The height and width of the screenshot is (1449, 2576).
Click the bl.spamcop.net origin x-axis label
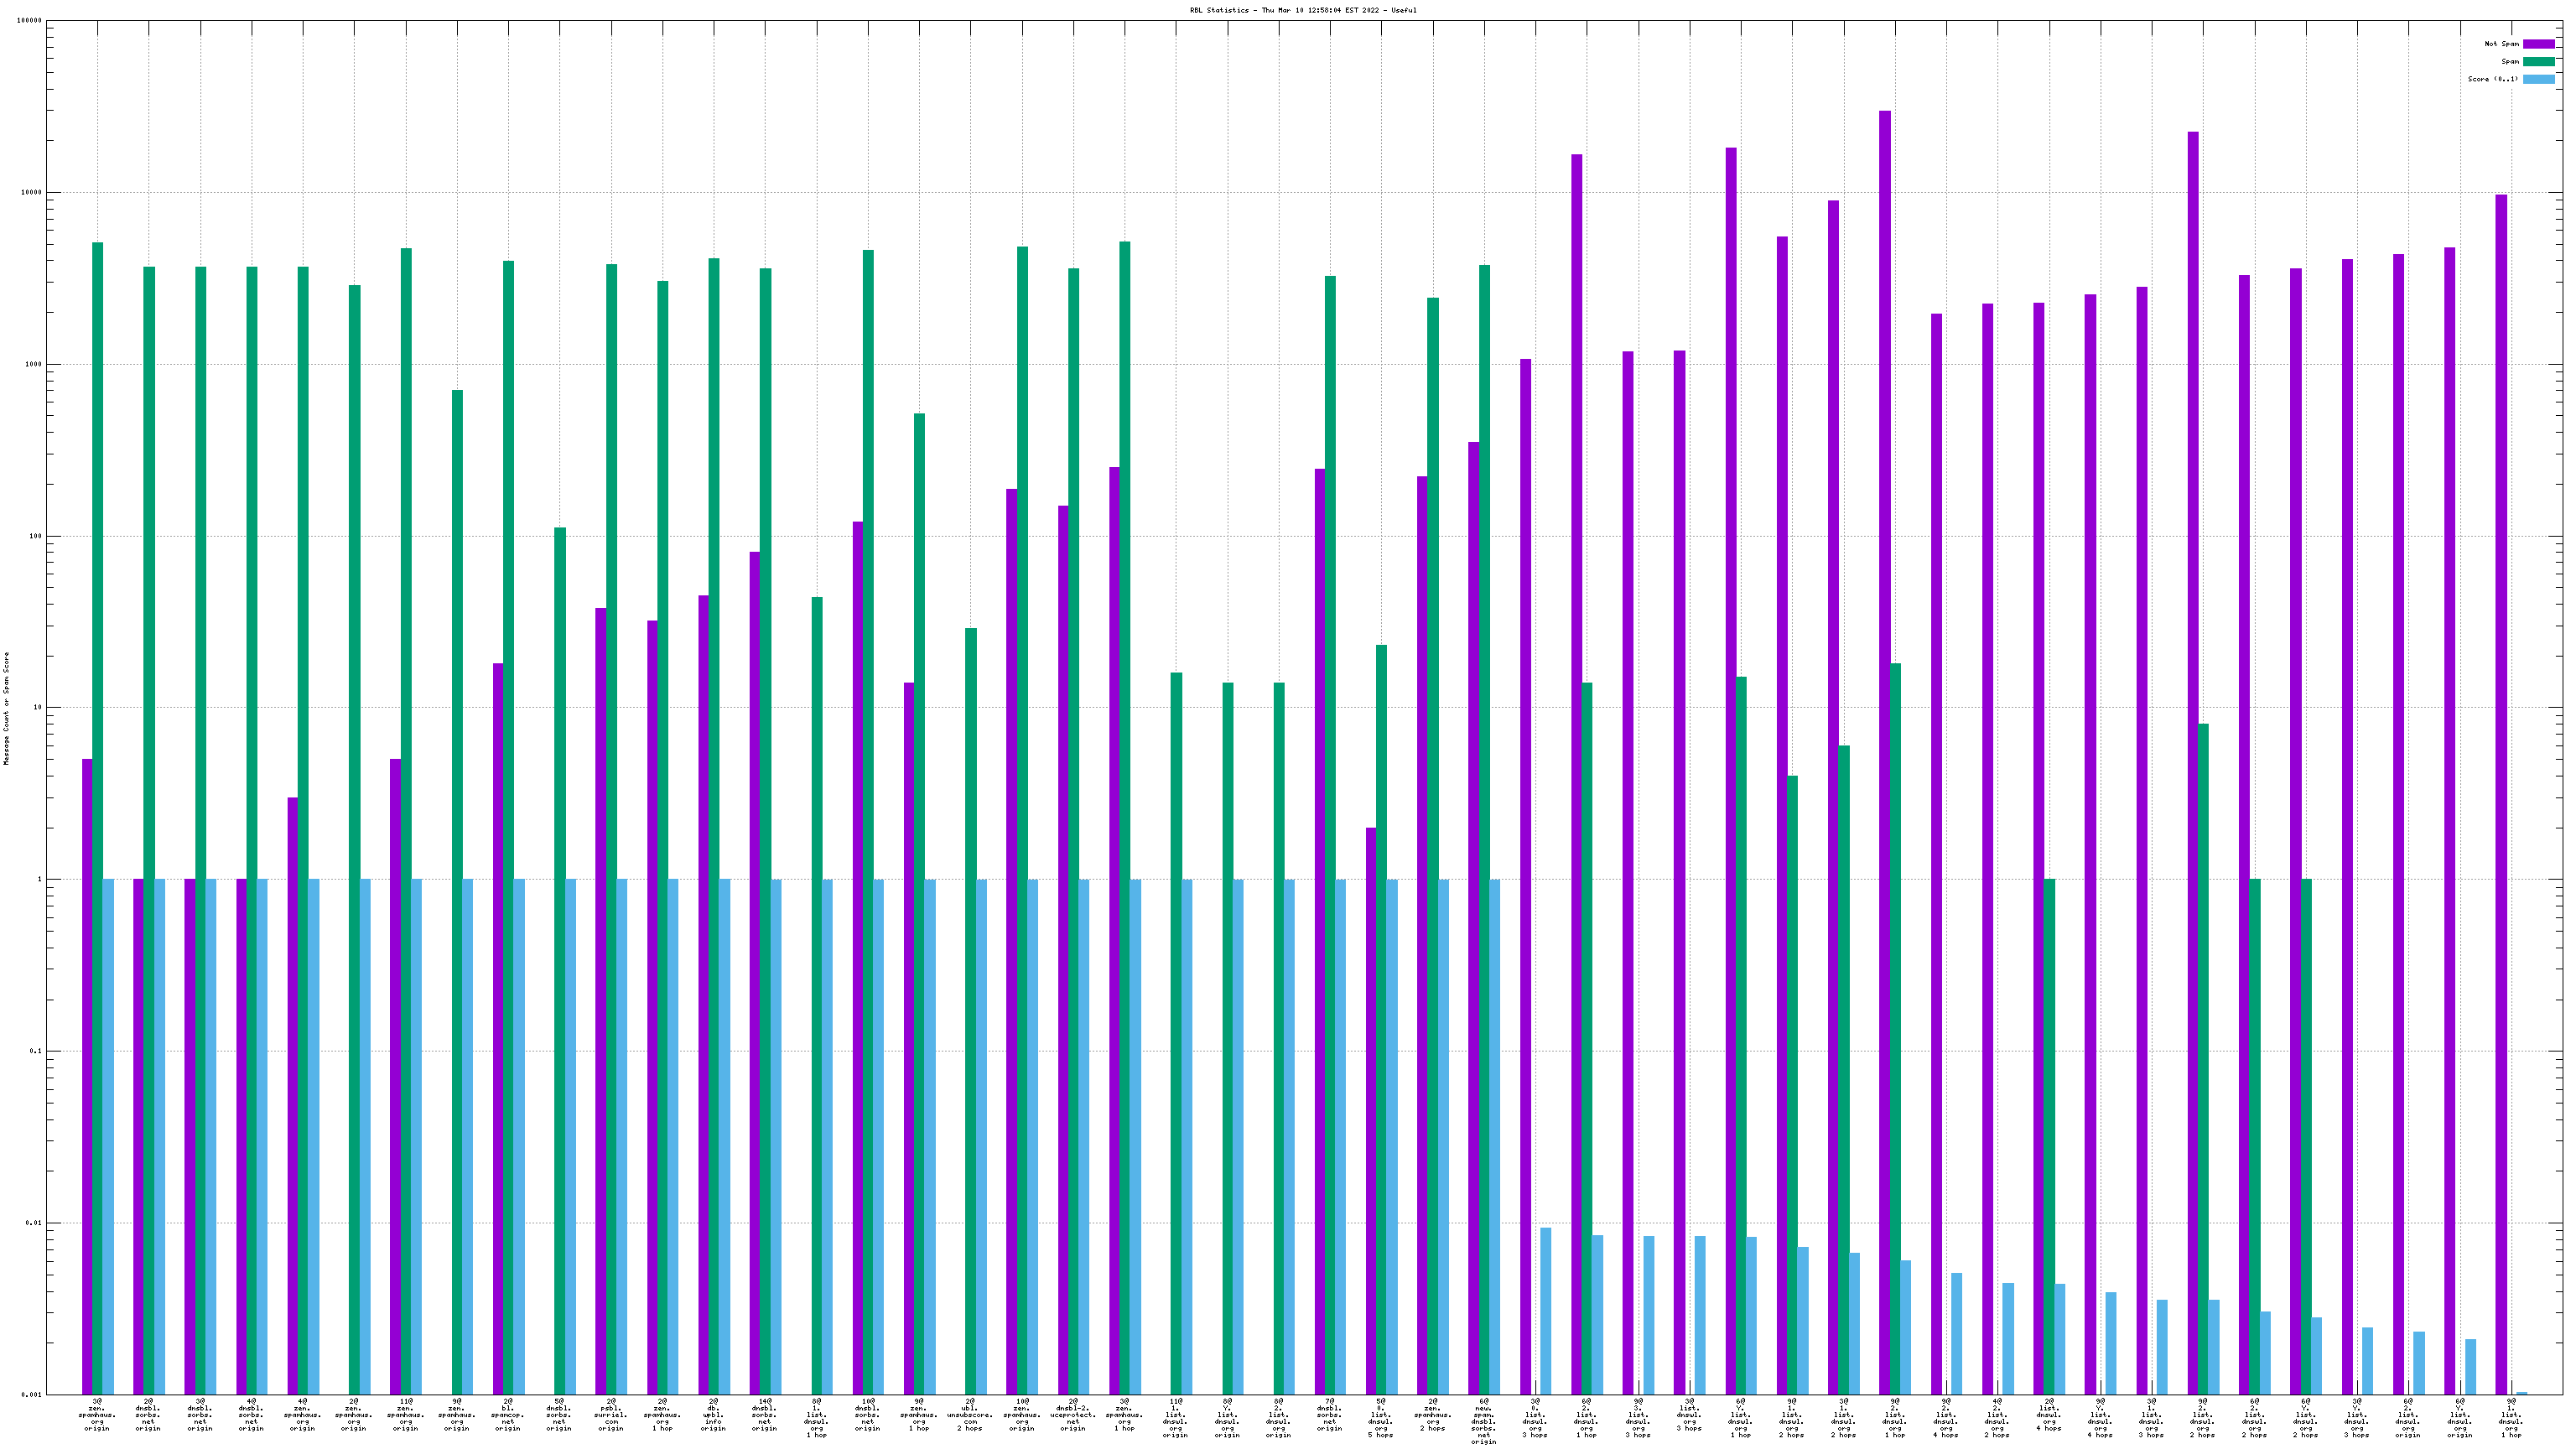coord(508,1415)
